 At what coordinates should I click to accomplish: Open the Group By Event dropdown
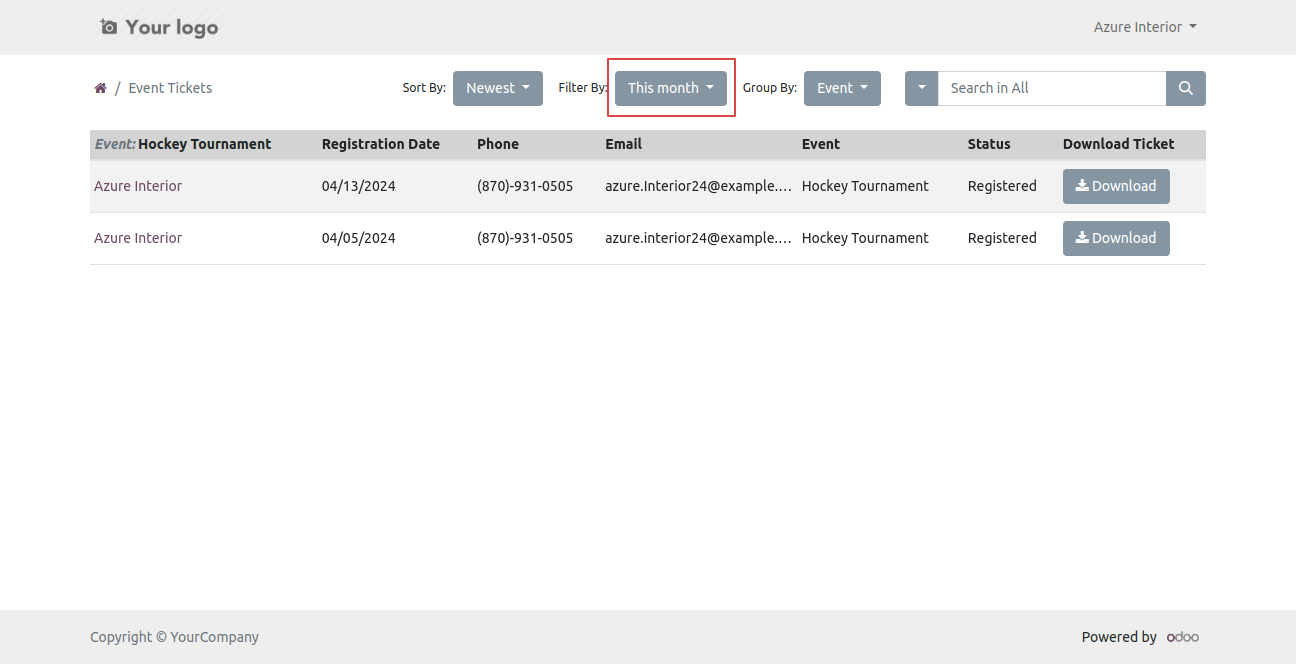[x=842, y=88]
